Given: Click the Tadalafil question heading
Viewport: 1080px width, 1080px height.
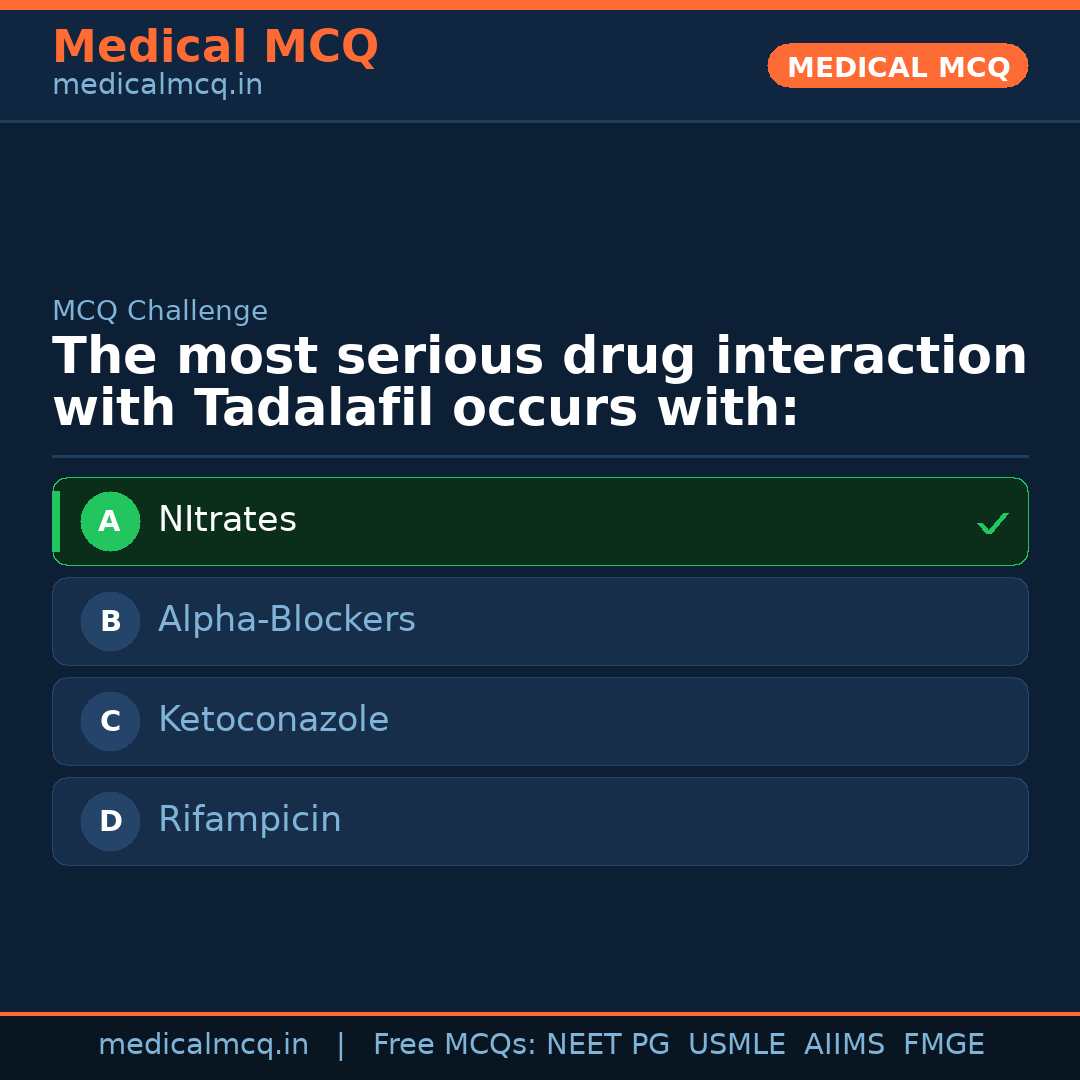Looking at the screenshot, I should click(x=540, y=382).
